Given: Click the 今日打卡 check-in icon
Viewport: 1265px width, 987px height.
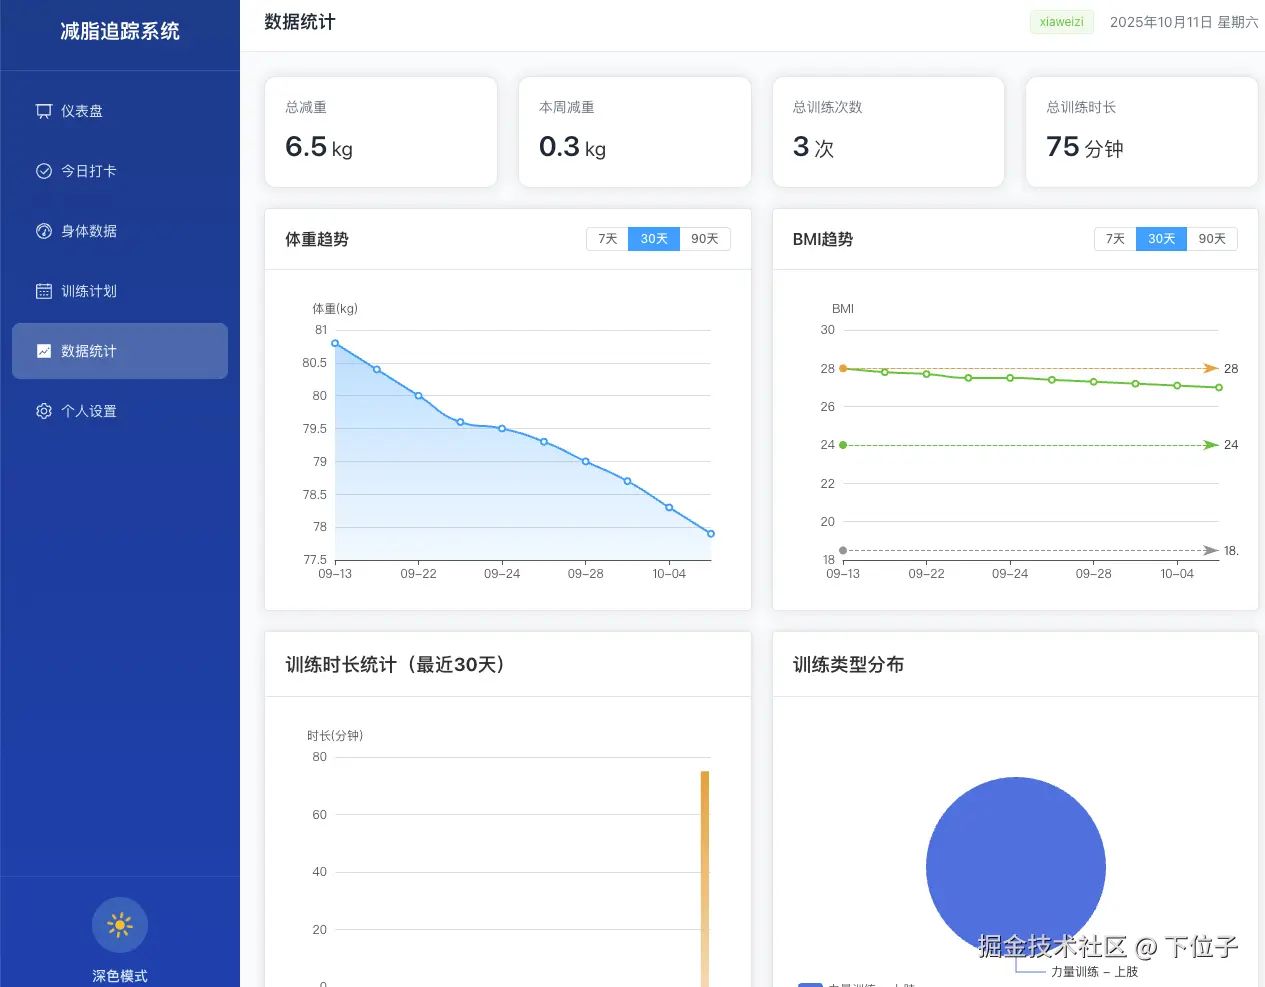Looking at the screenshot, I should coord(43,170).
